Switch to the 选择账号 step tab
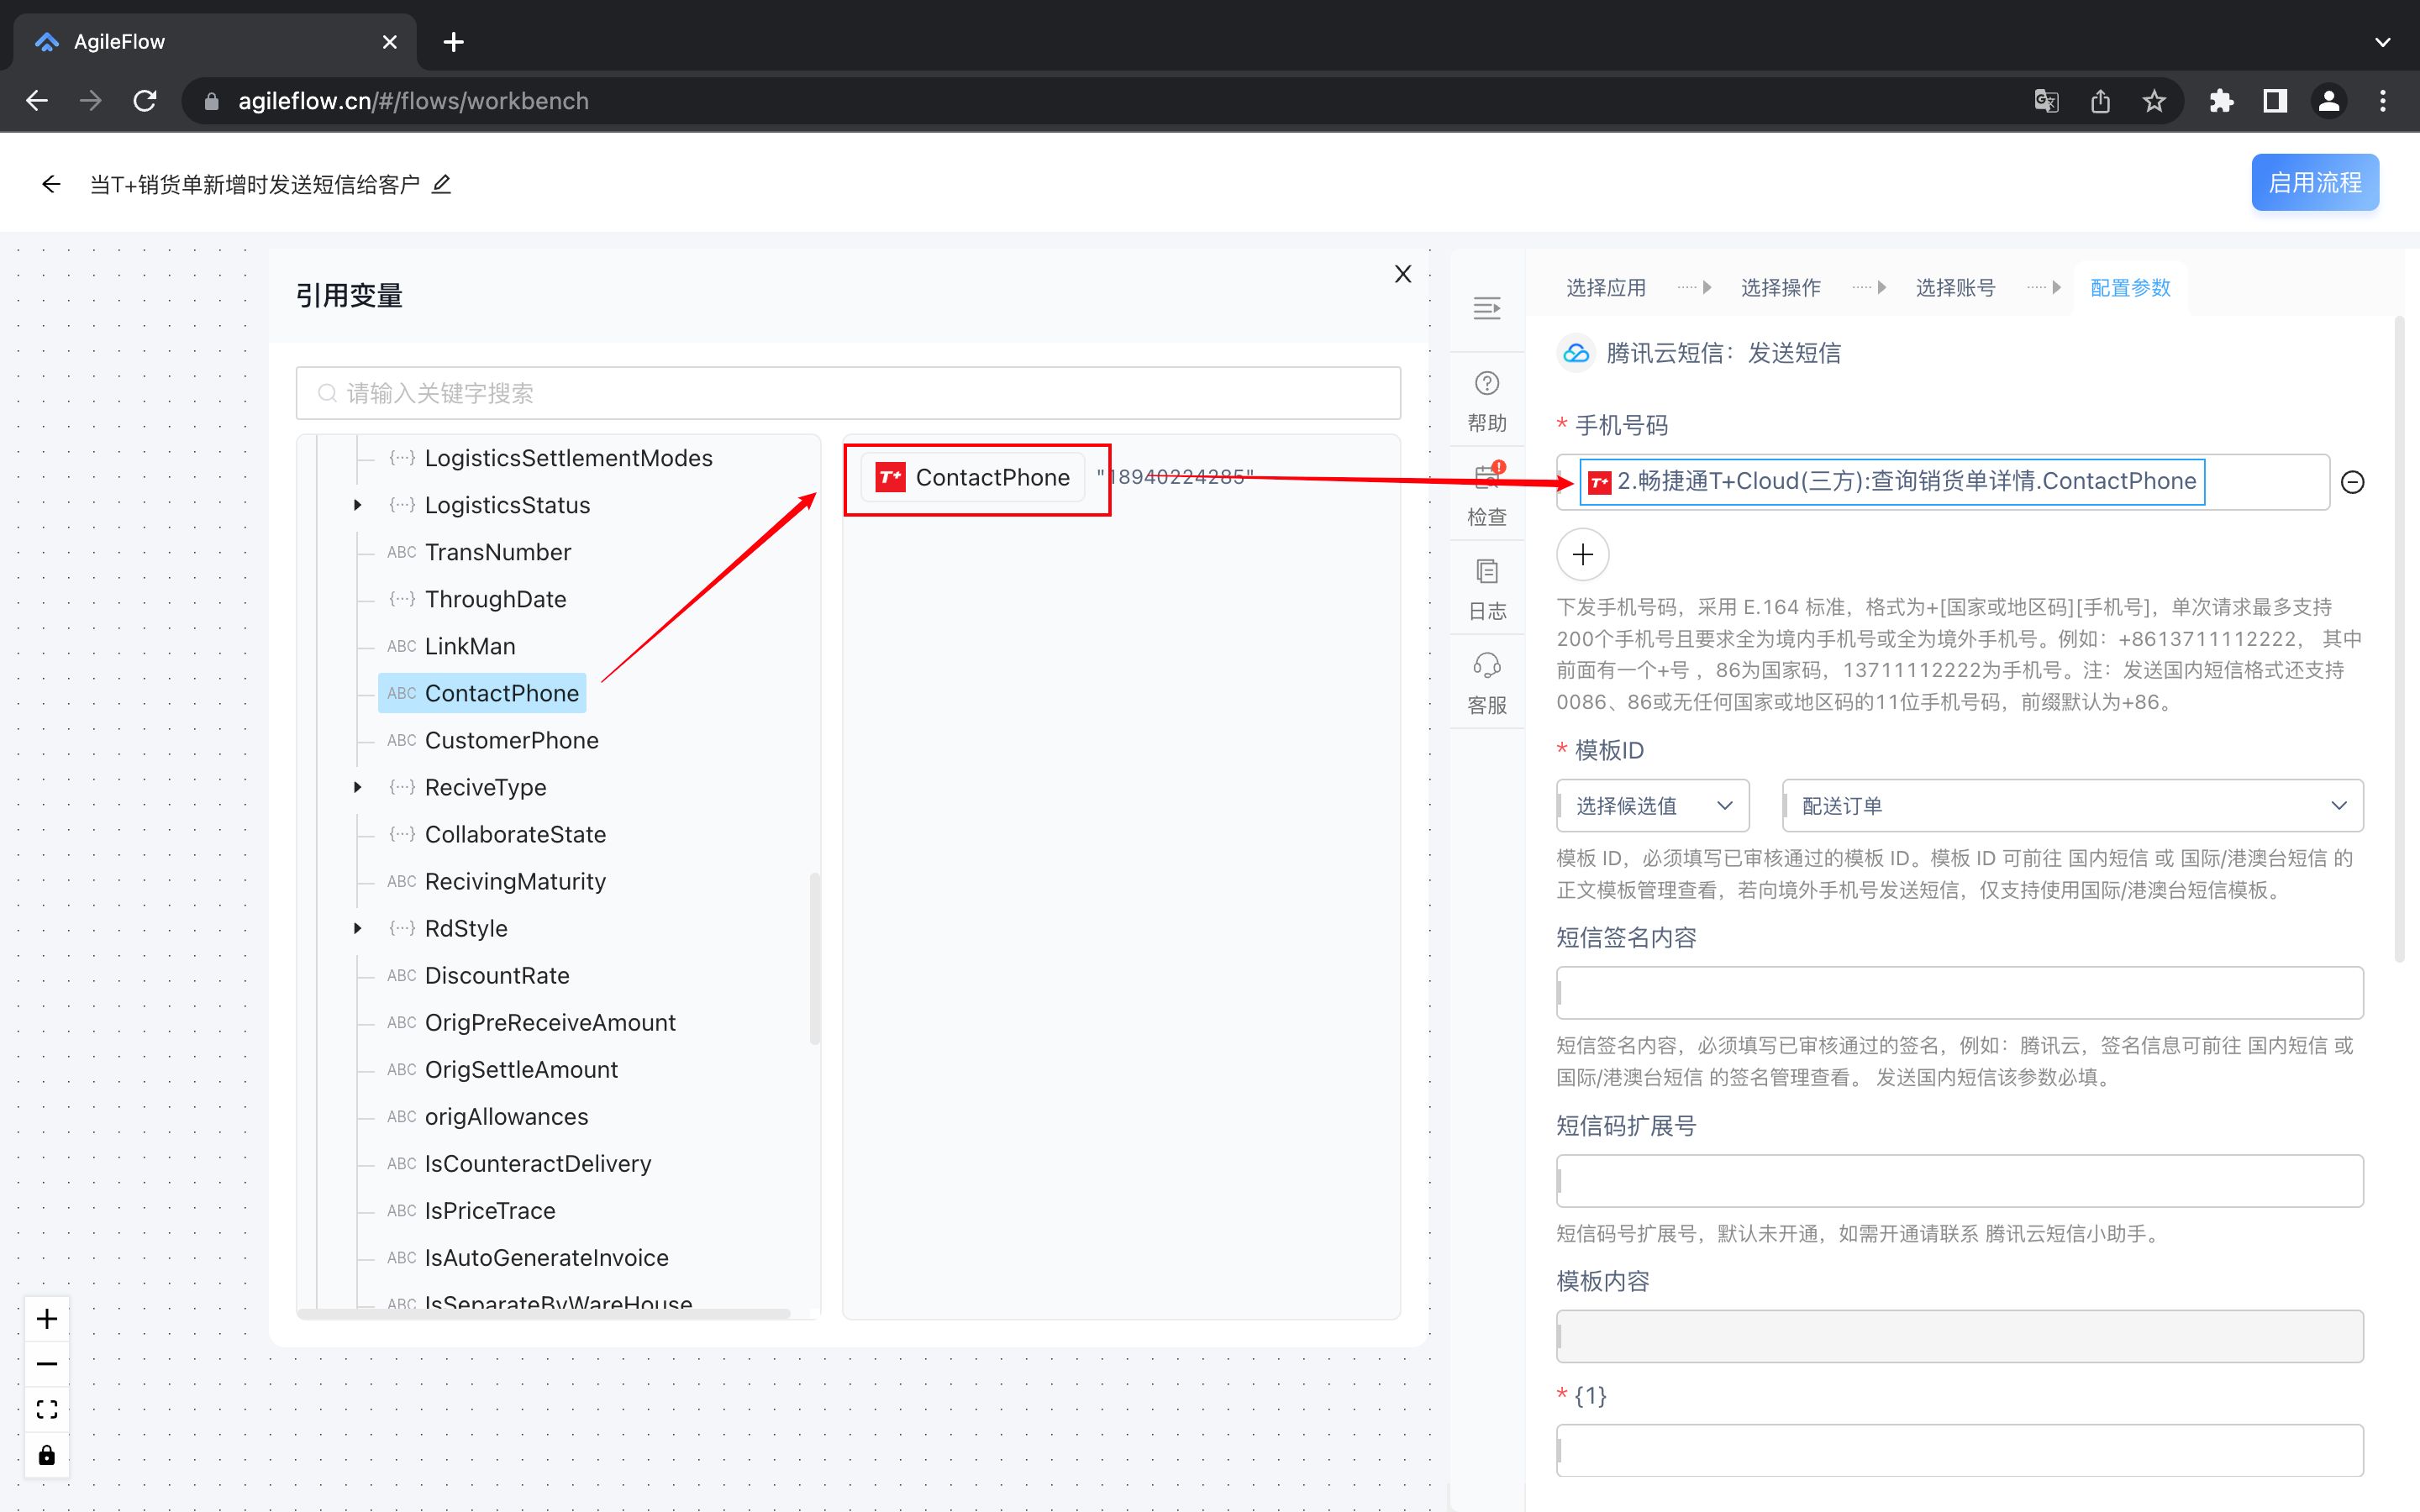Screen dimensions: 2420x1512 (1955, 288)
